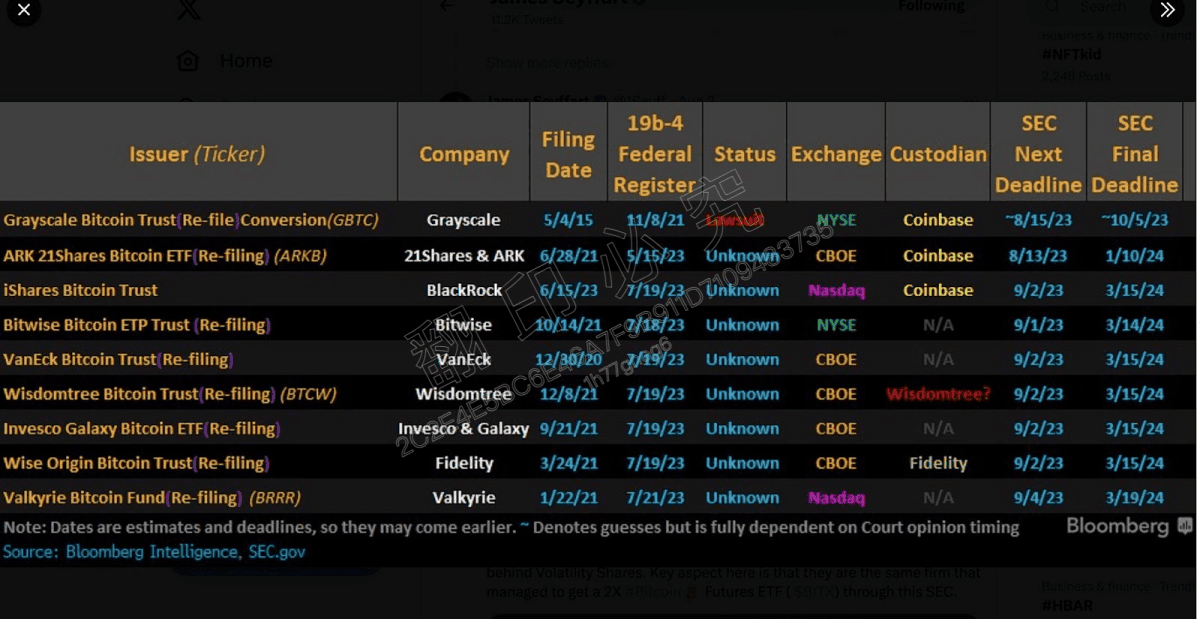Open the Home label in background navigation
This screenshot has height=619, width=1200.
[x=246, y=61]
